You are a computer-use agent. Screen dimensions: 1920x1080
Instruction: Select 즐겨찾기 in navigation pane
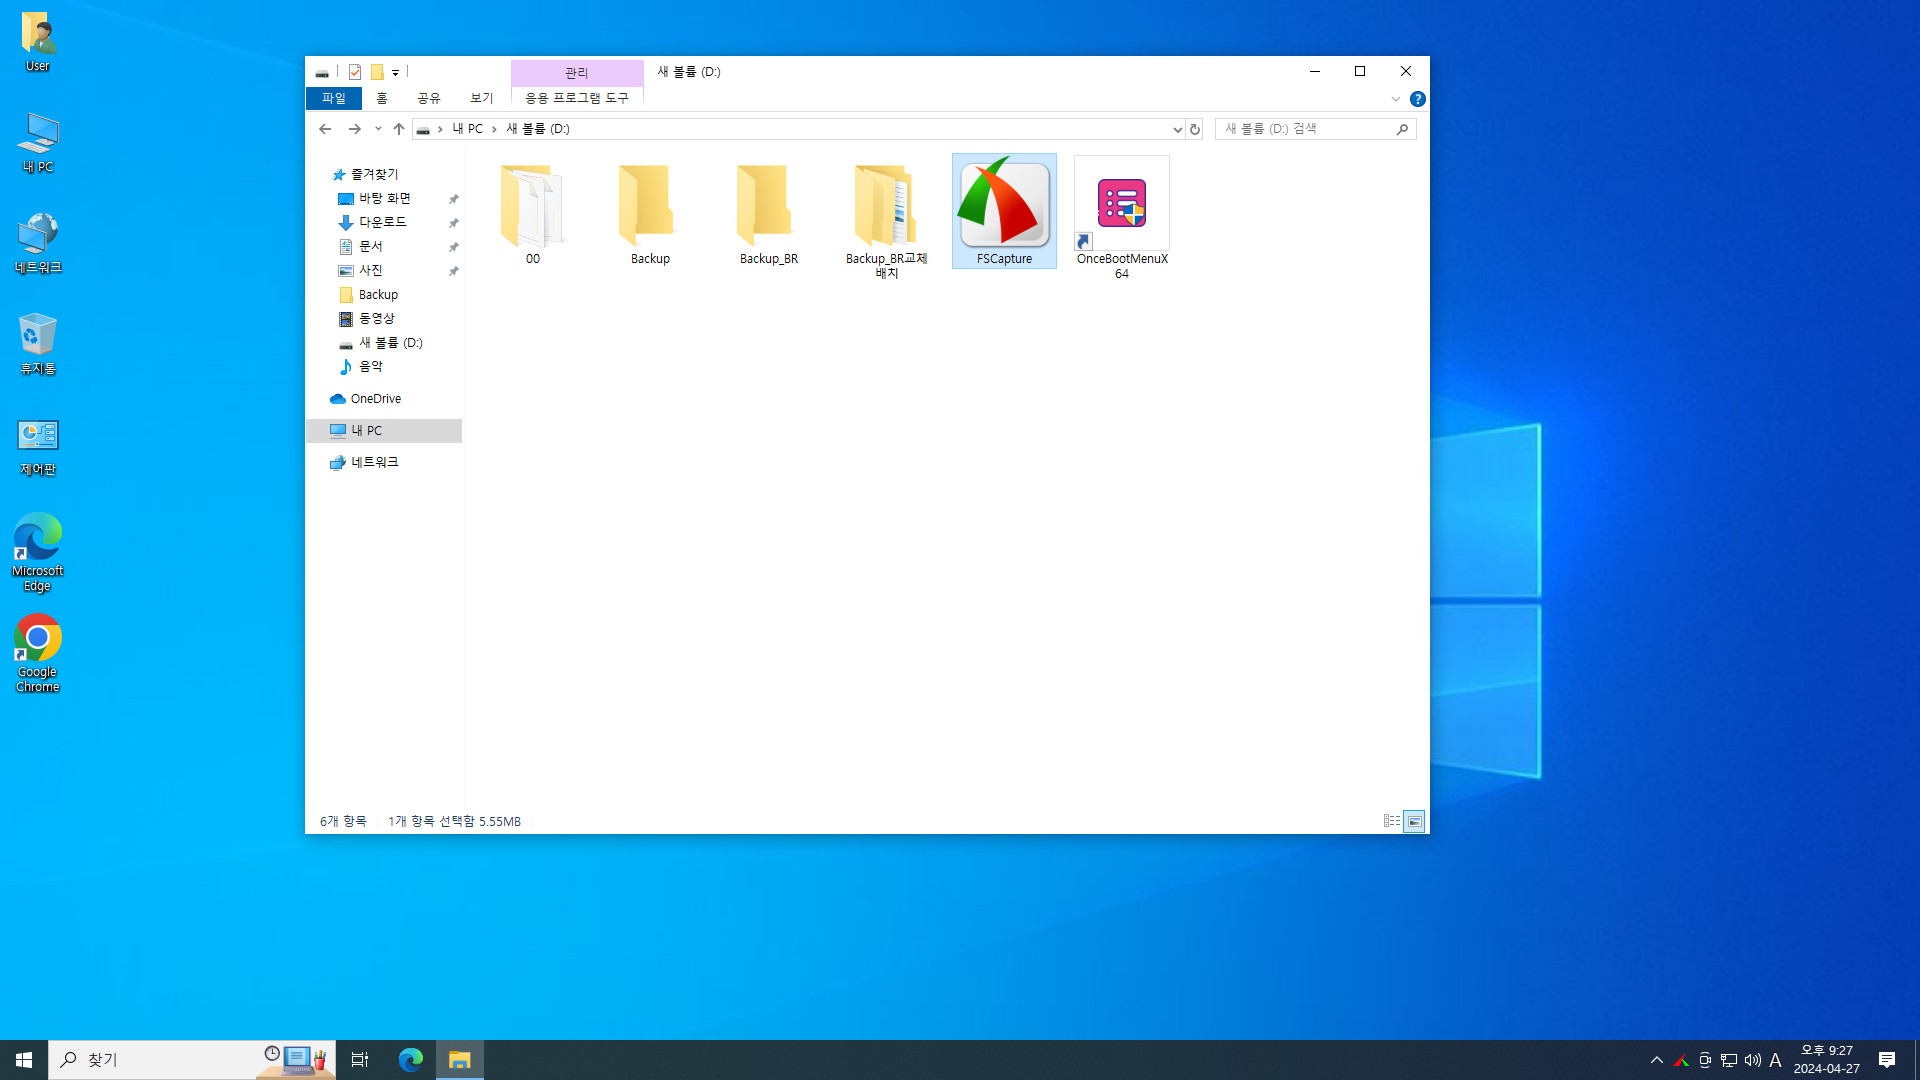pyautogui.click(x=374, y=174)
